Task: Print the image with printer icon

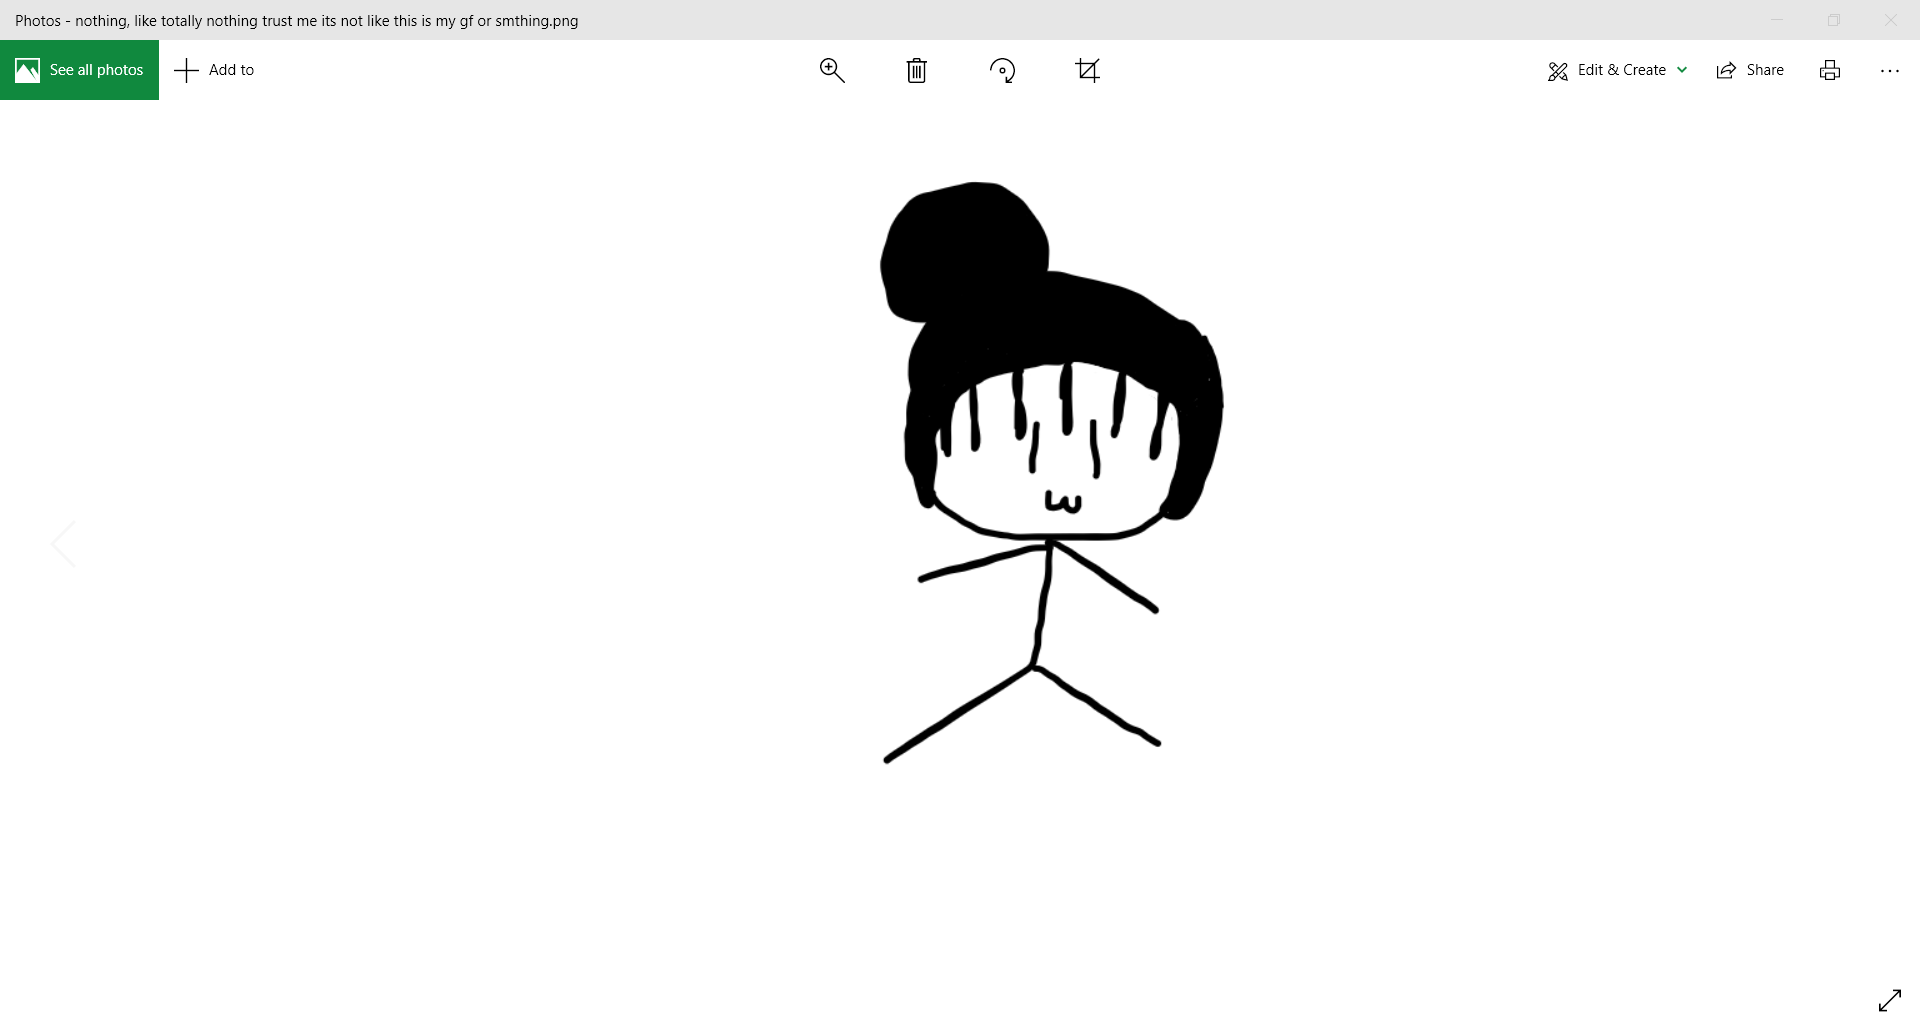Action: (x=1830, y=70)
